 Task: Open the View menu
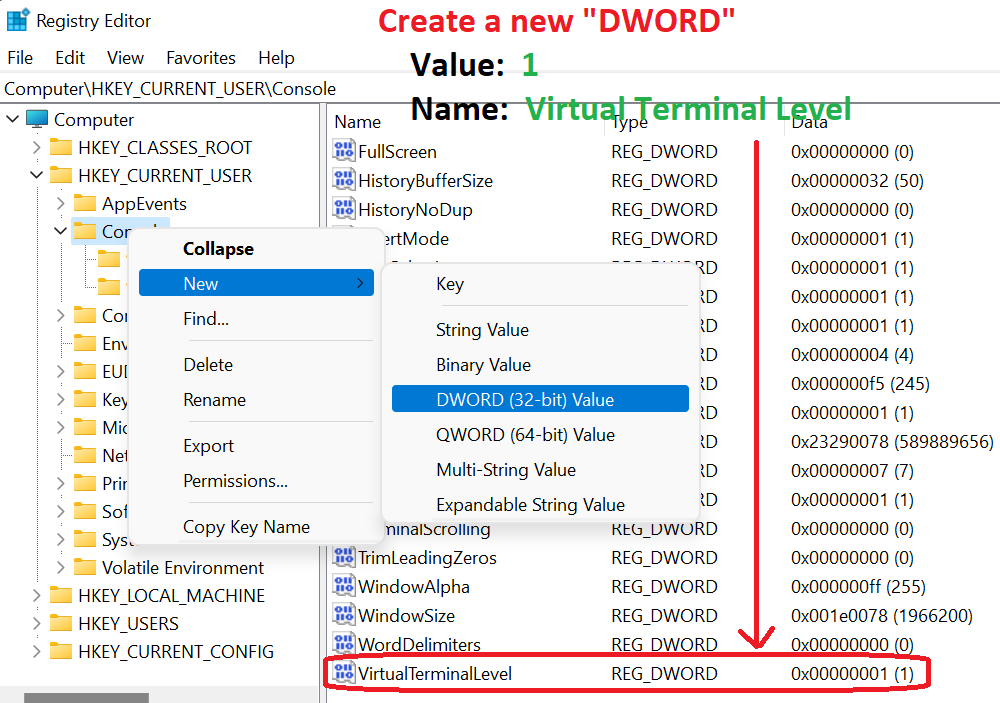point(126,58)
